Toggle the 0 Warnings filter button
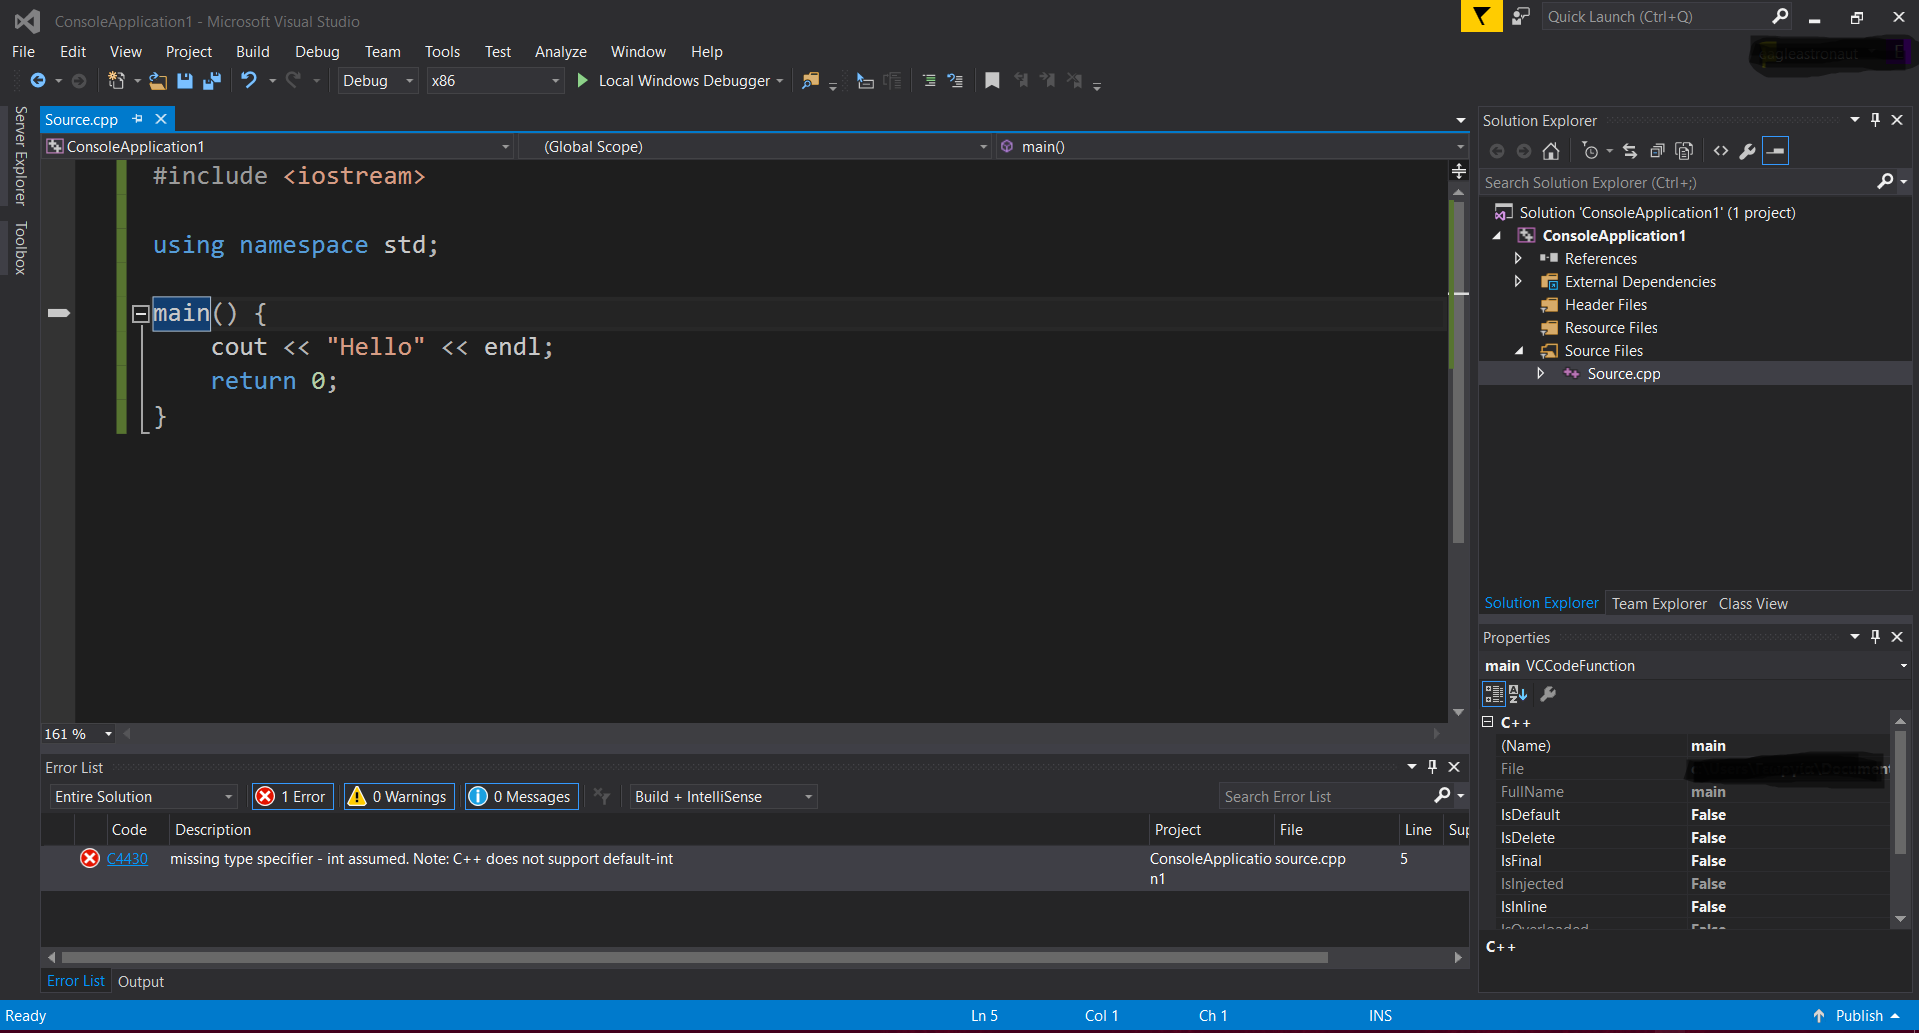 [x=399, y=797]
